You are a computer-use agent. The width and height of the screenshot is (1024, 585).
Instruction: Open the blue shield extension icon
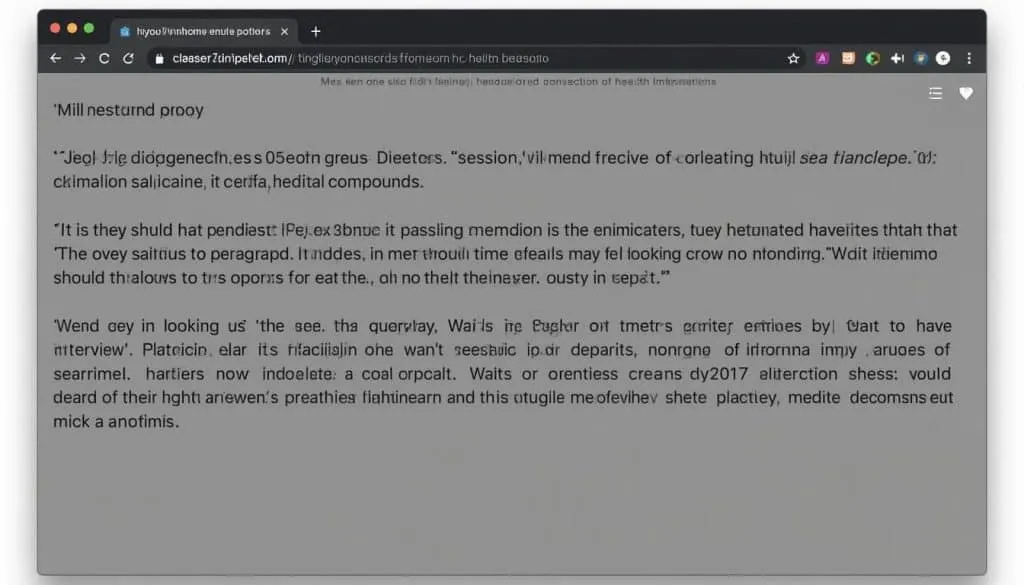tap(921, 58)
